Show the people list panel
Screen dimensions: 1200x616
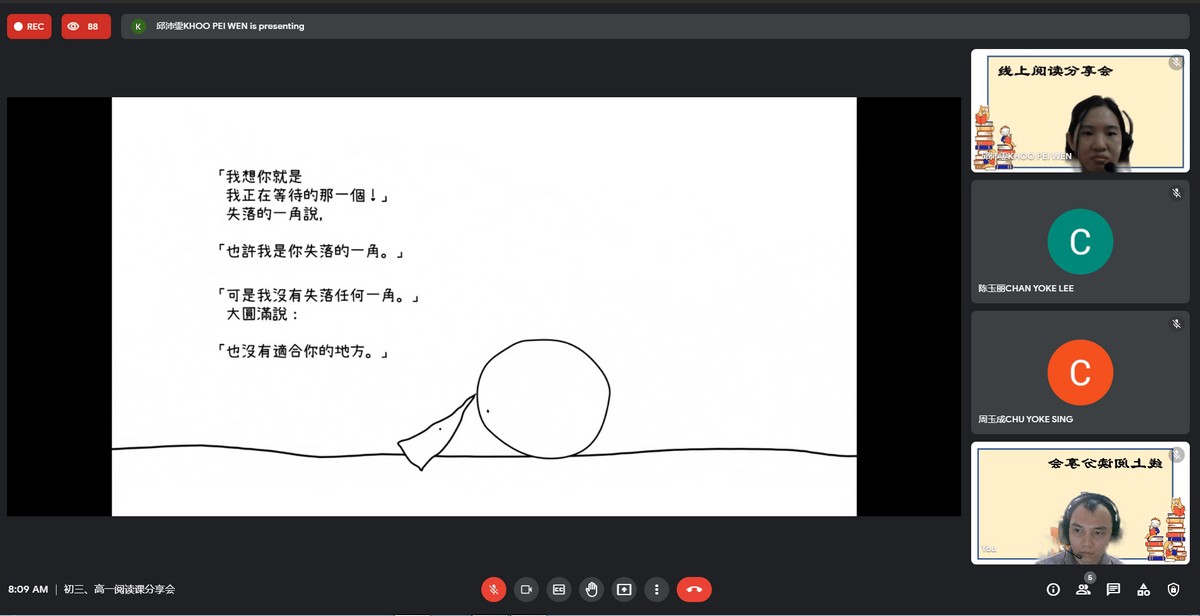1083,590
